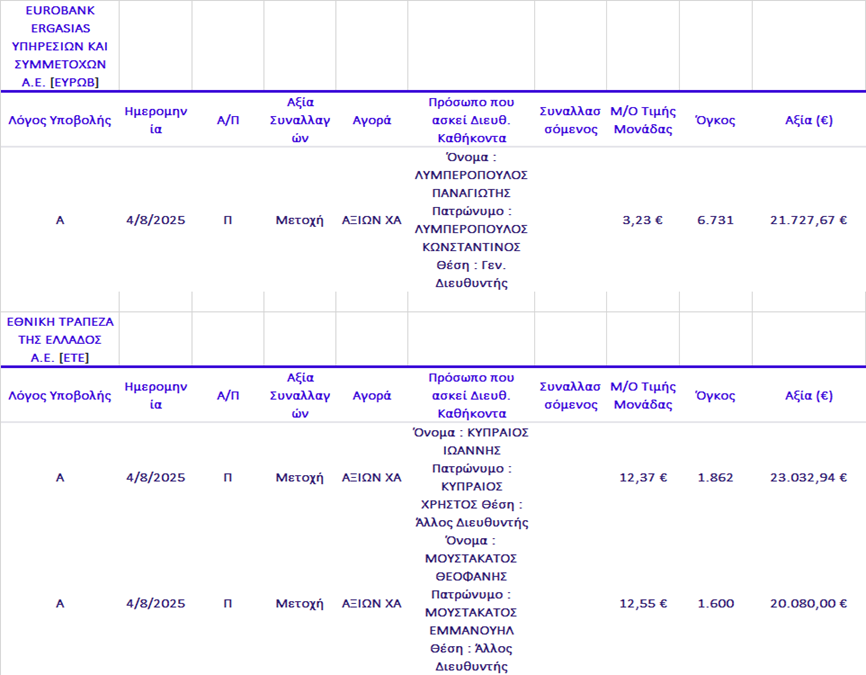The image size is (866, 675).
Task: Select the volume cell 1.862
Action: [x=715, y=477]
